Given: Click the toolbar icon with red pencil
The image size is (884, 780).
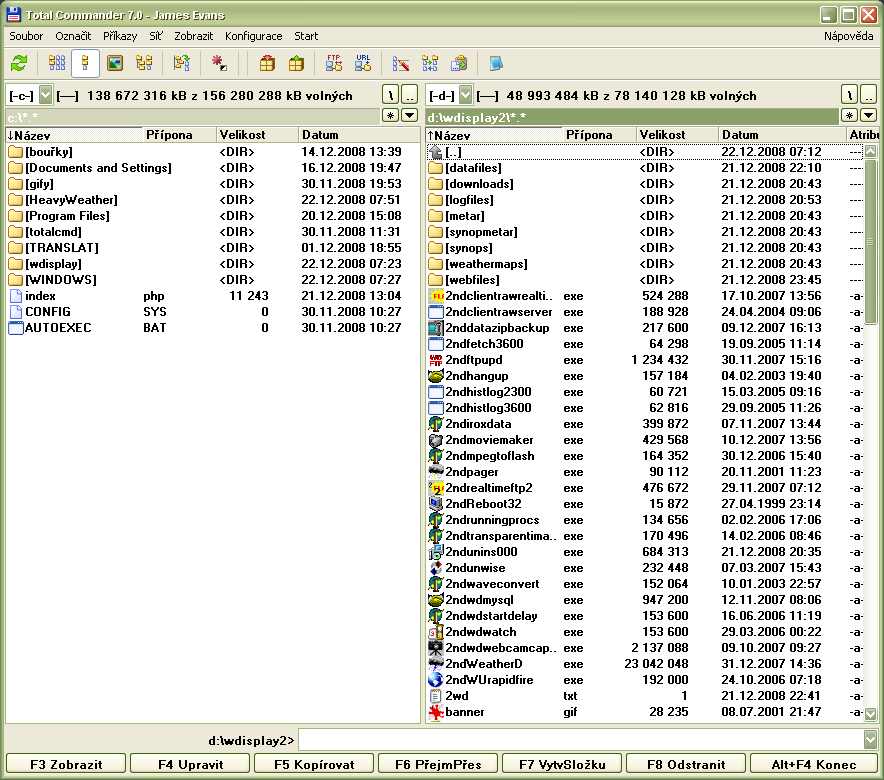Looking at the screenshot, I should (400, 63).
